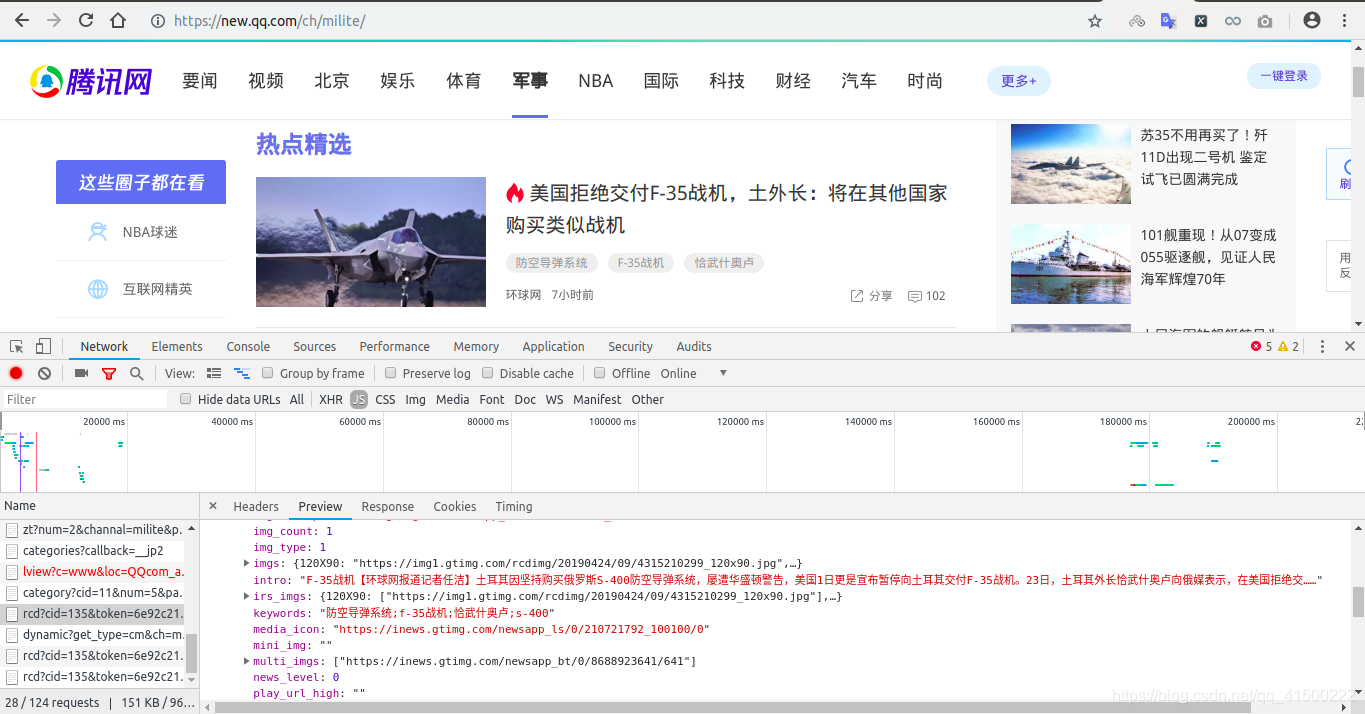The image size is (1365, 714).
Task: Click the 一键登录 login button
Action: (x=1283, y=76)
